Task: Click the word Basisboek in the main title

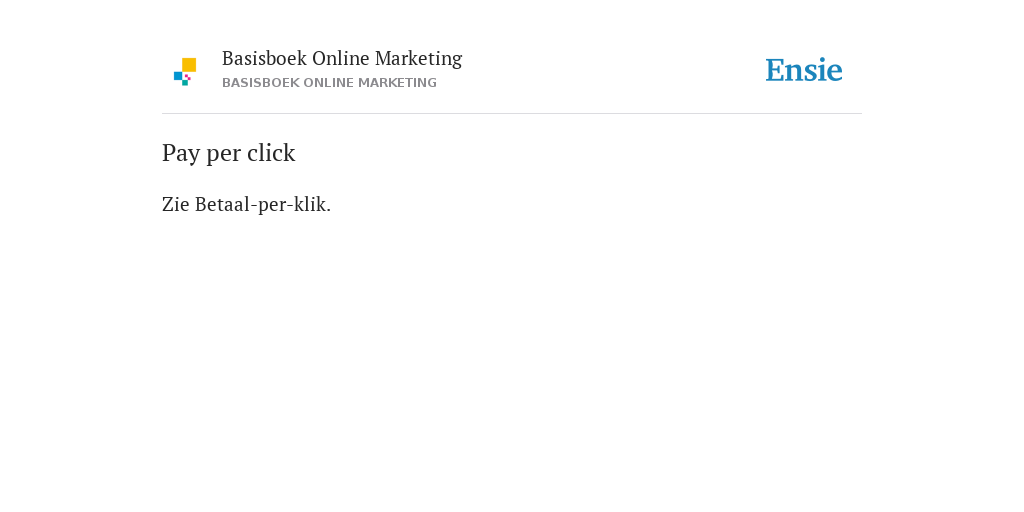Action: pyautogui.click(x=264, y=59)
